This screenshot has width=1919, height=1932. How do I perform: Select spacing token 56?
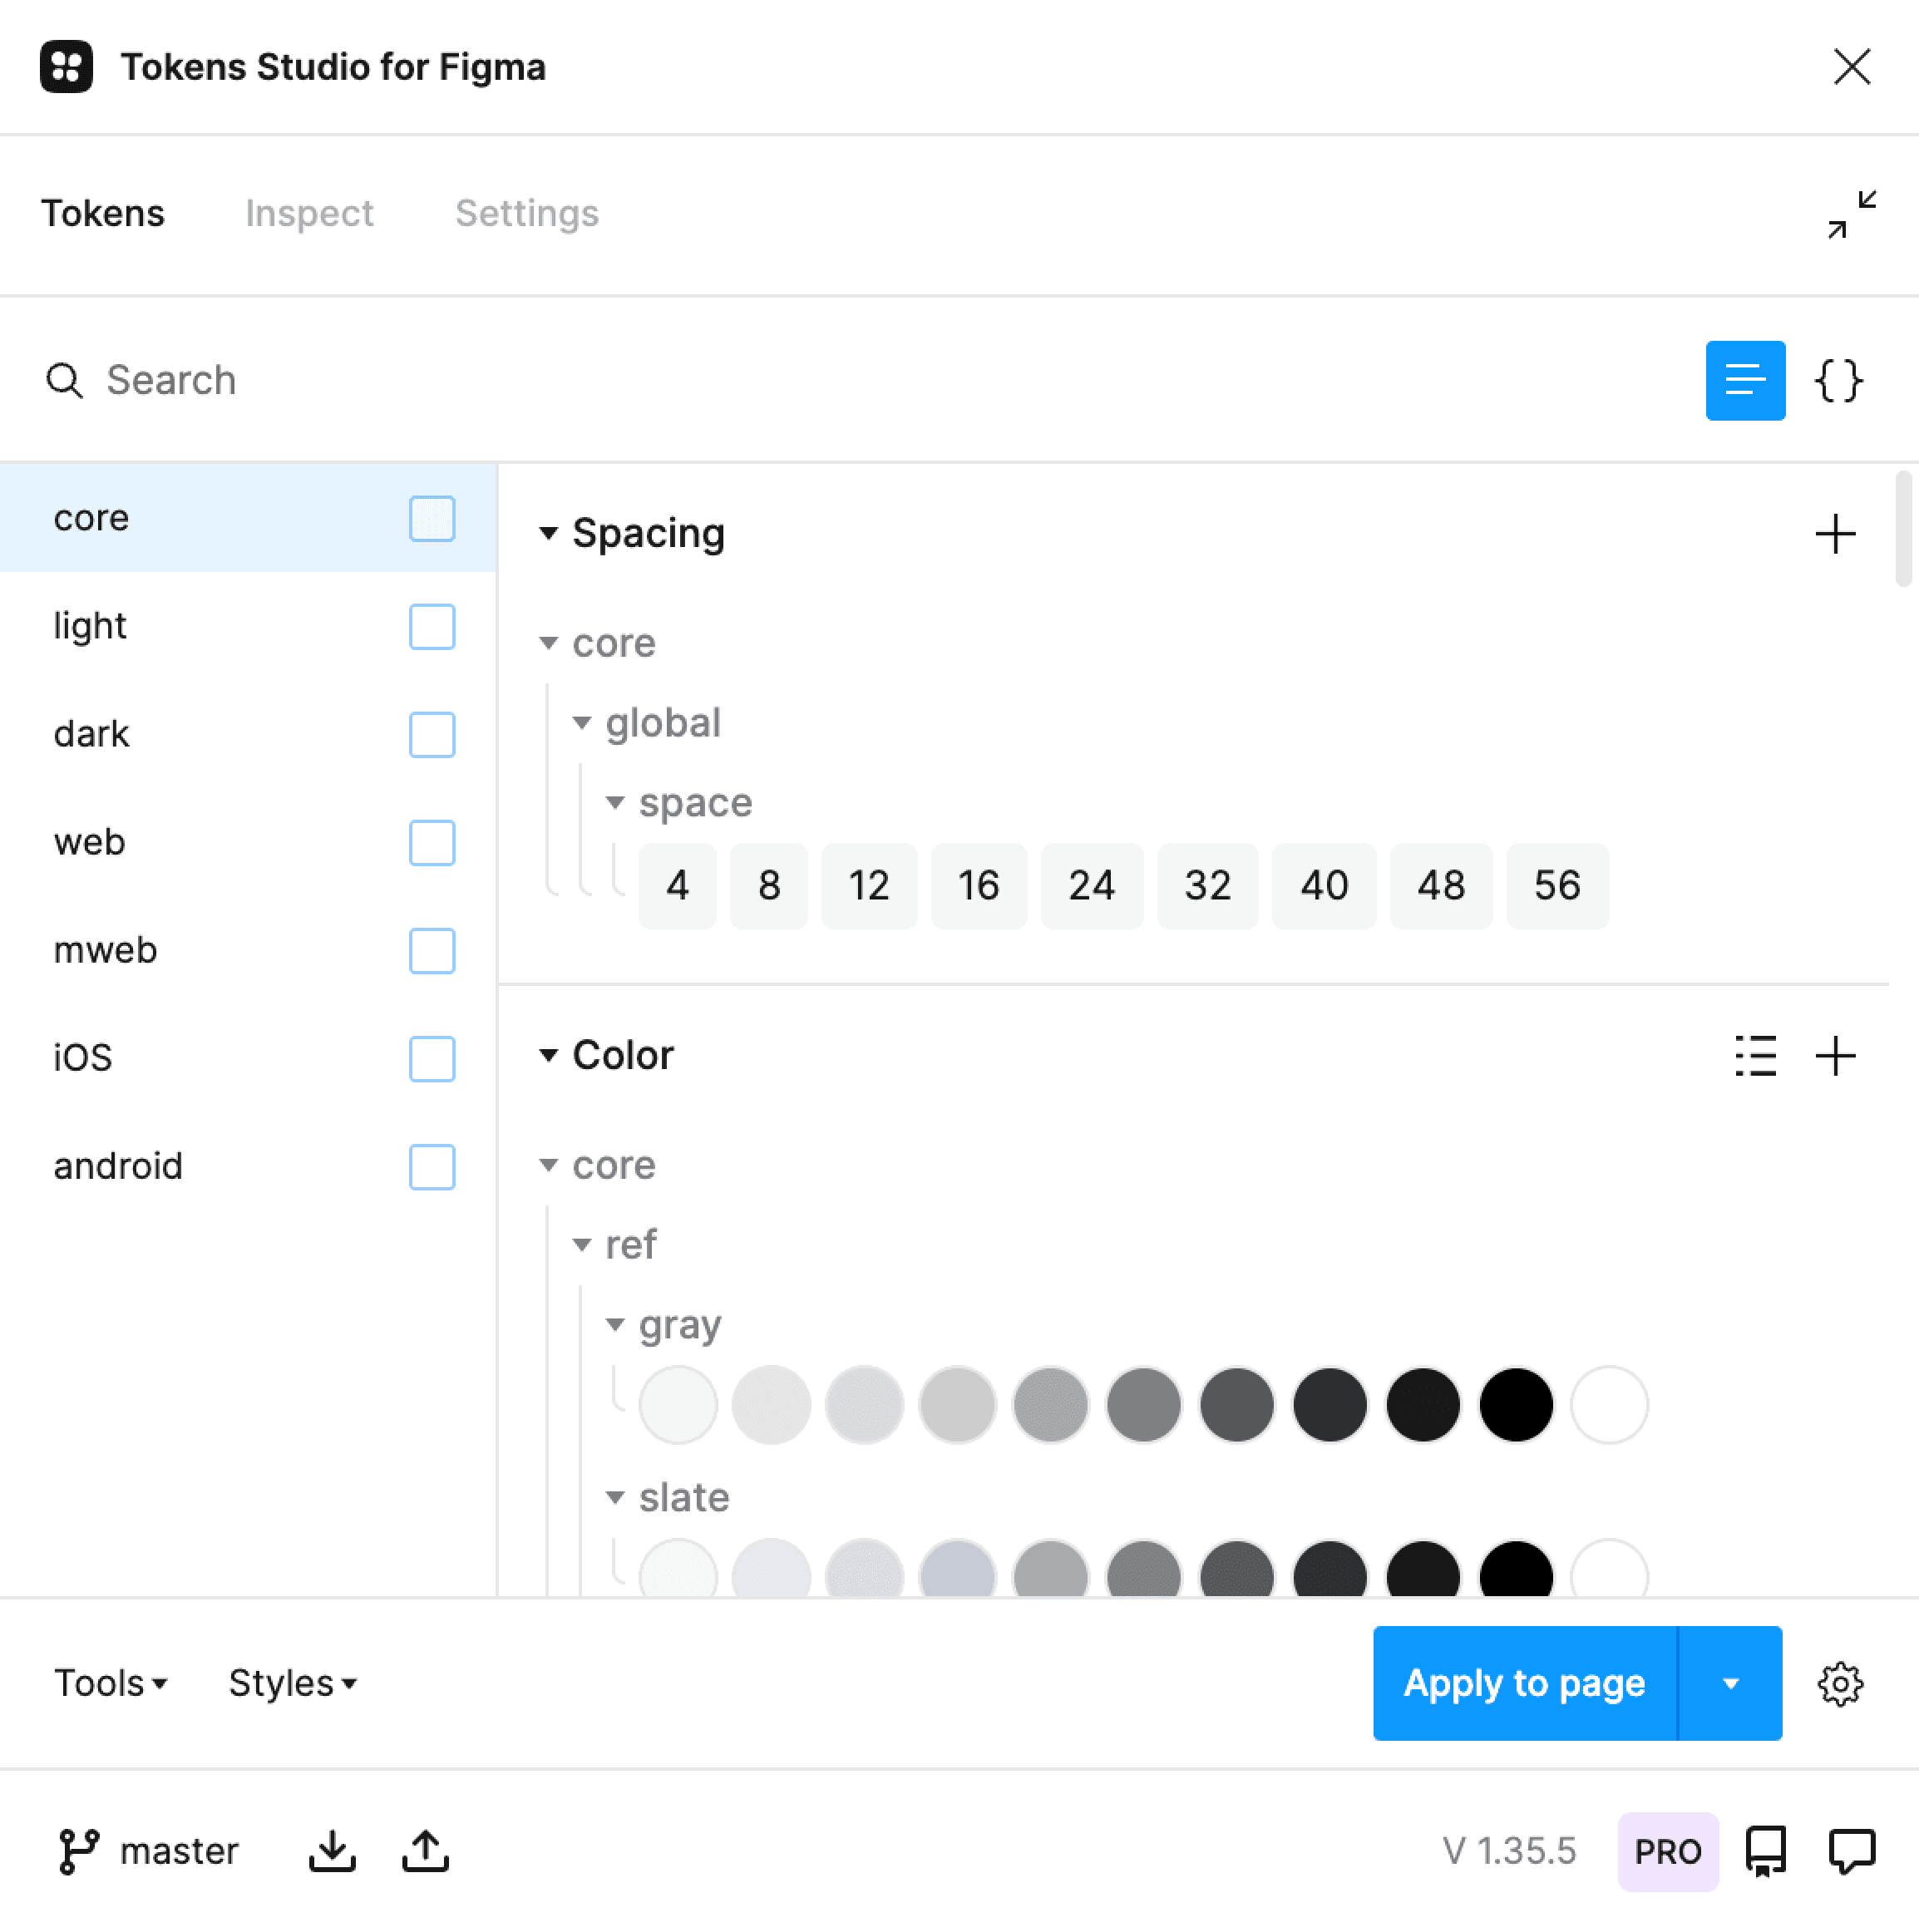tap(1557, 887)
